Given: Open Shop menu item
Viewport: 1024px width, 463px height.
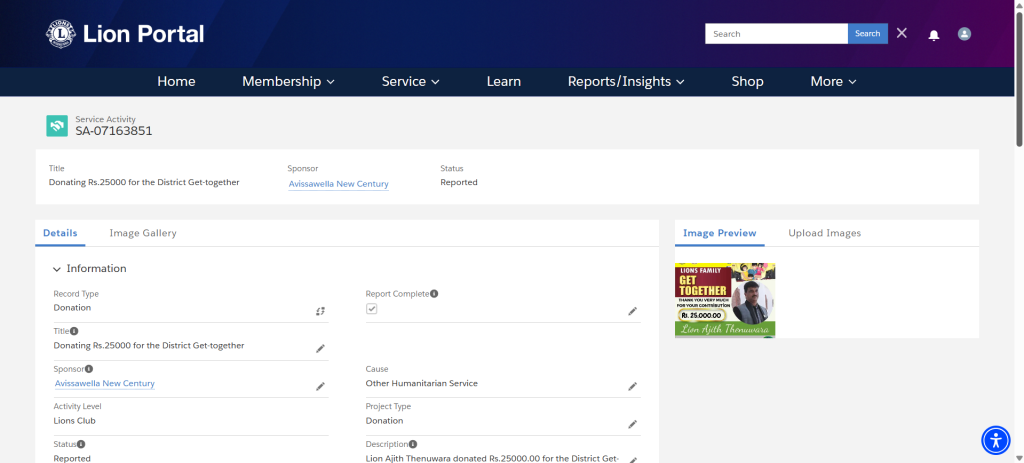Looking at the screenshot, I should point(747,82).
